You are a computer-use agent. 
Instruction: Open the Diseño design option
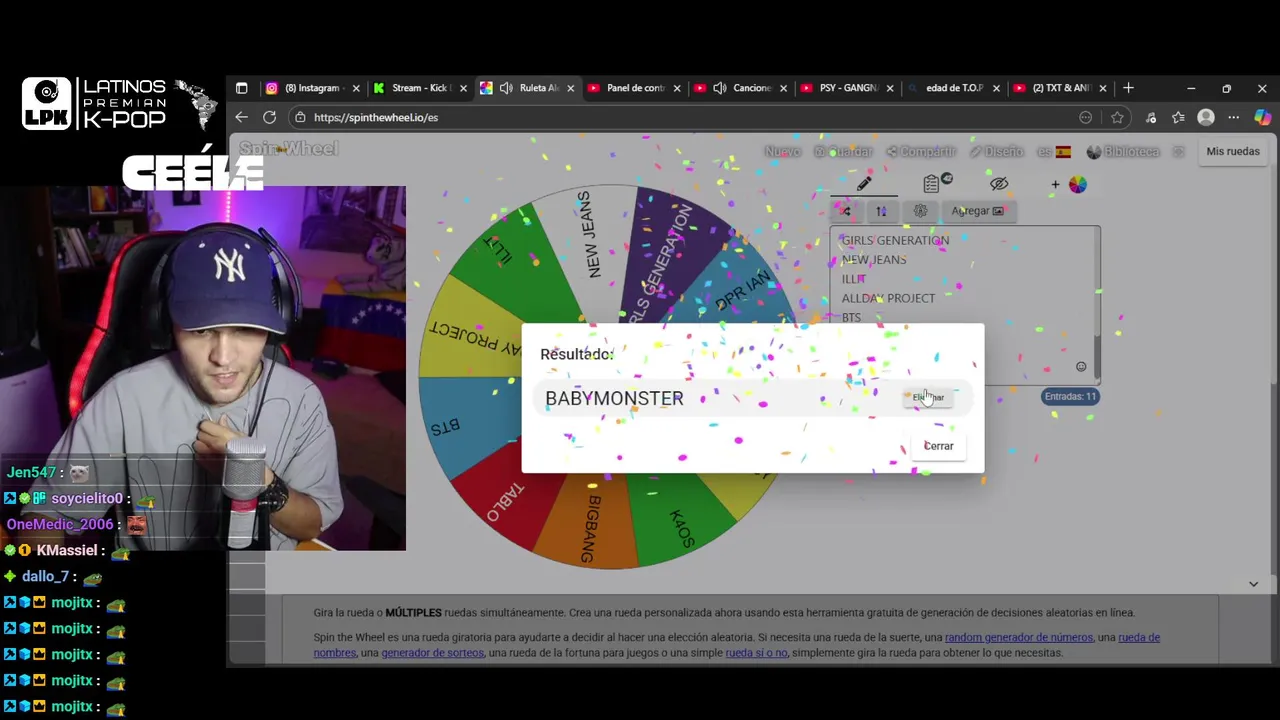pyautogui.click(x=996, y=152)
